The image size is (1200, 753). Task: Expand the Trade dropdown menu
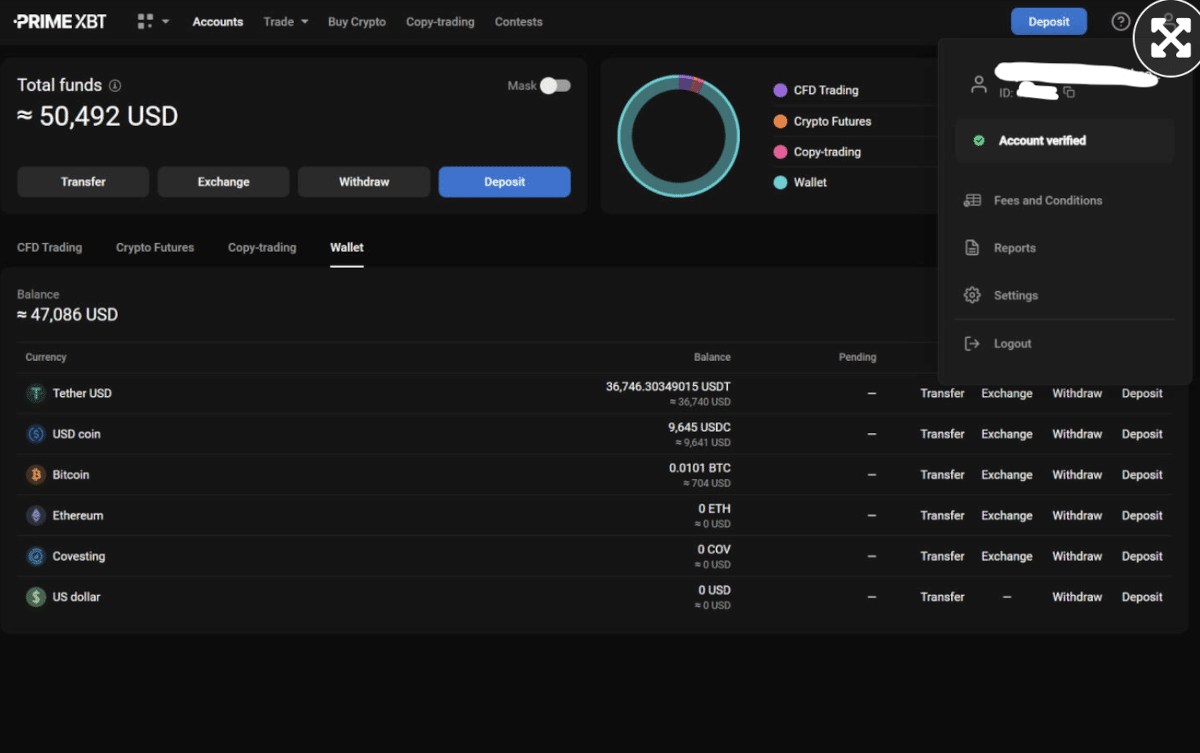[x=286, y=21]
